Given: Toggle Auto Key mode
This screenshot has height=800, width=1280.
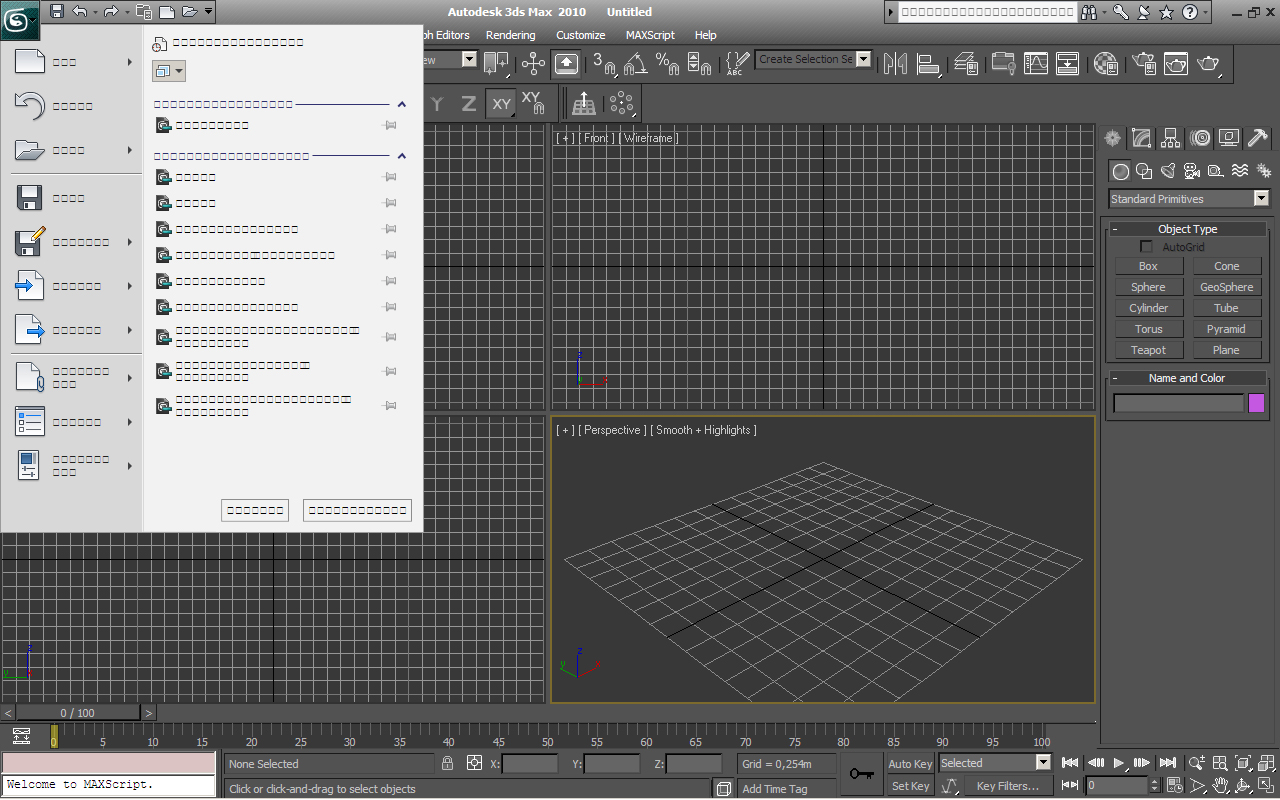Looking at the screenshot, I should 910,764.
